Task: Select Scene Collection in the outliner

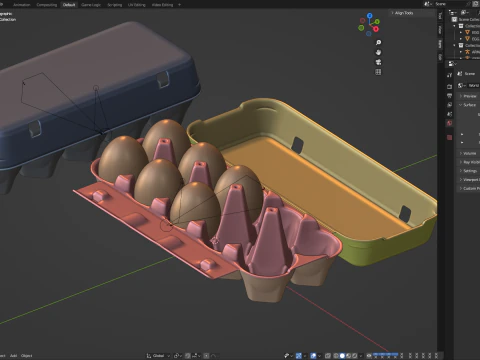Action: [x=467, y=20]
